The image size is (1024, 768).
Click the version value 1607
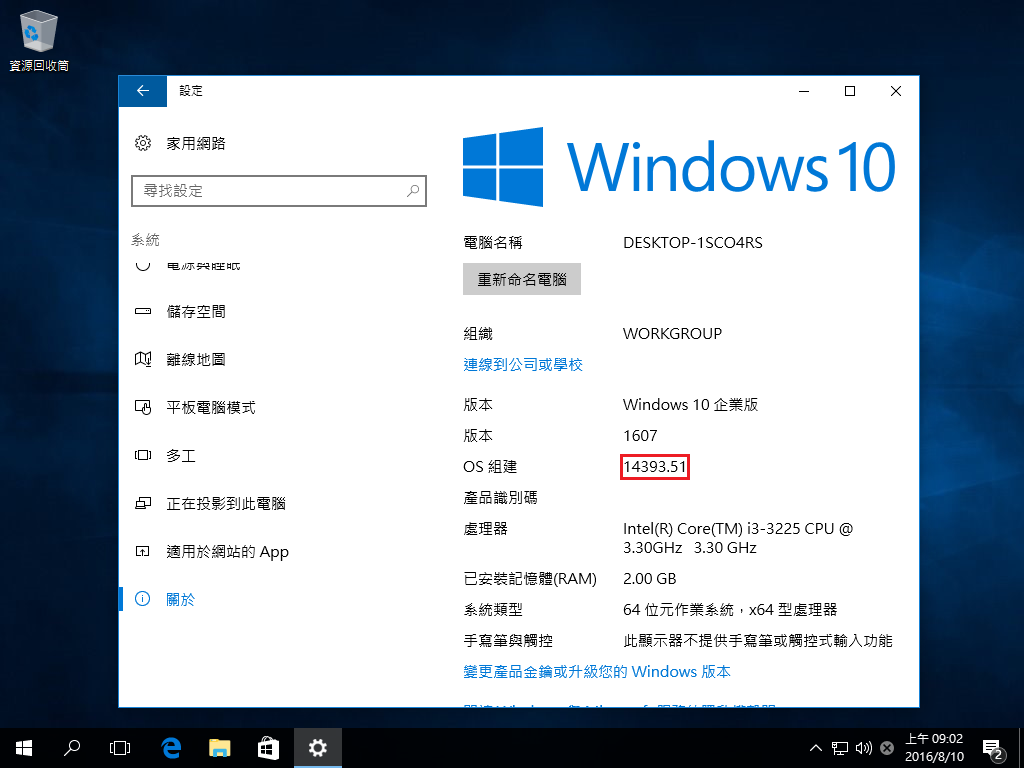(x=640, y=436)
